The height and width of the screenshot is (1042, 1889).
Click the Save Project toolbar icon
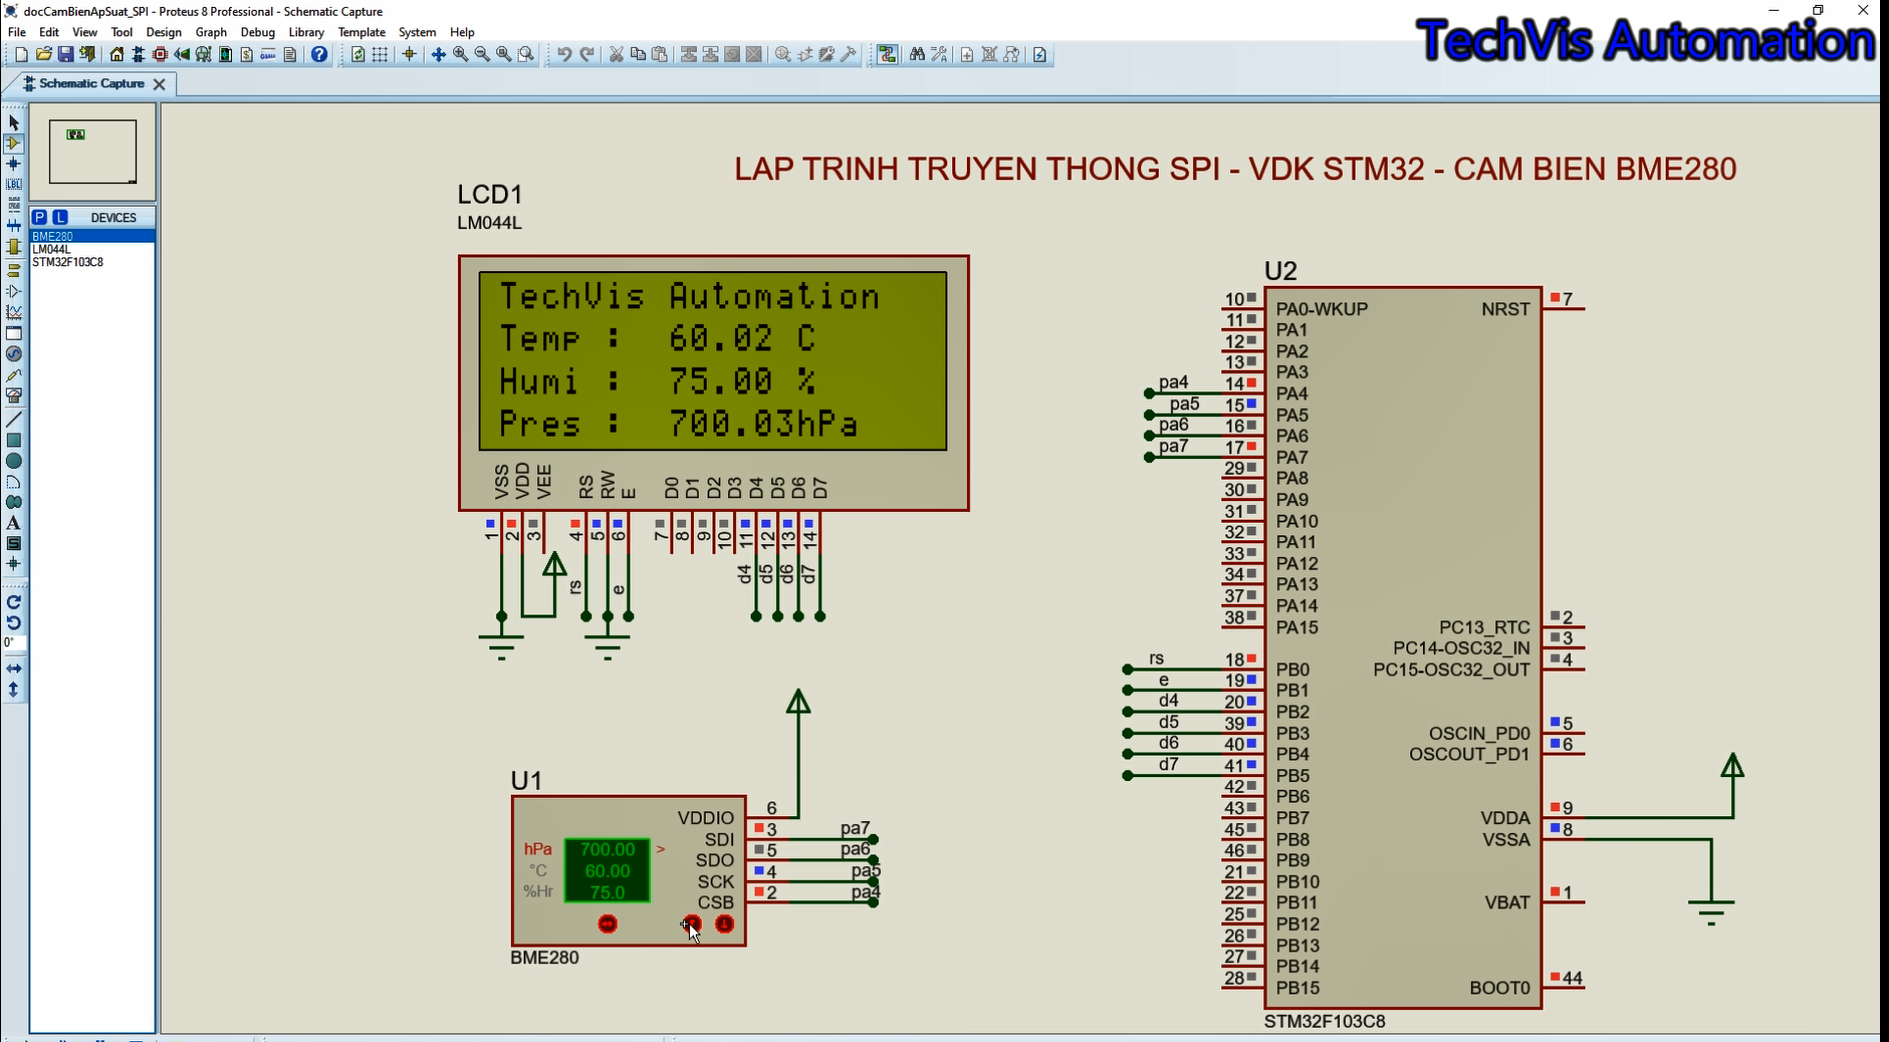point(65,55)
